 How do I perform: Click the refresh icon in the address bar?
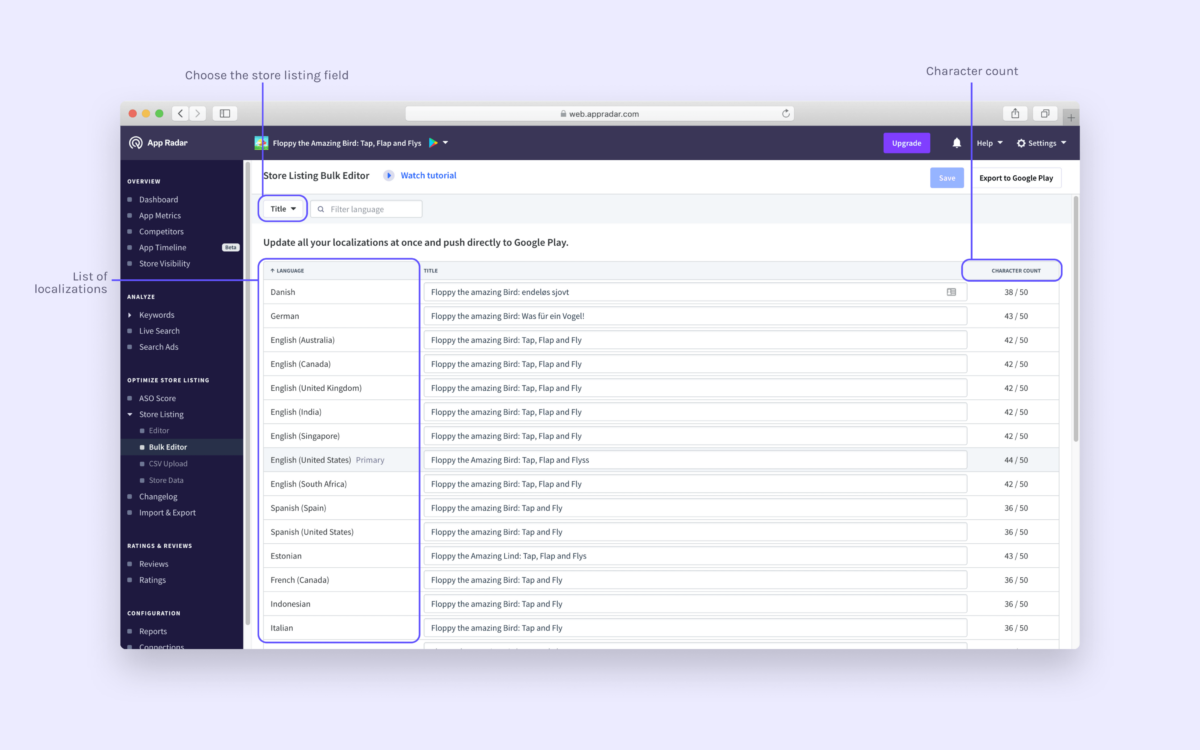pos(786,113)
